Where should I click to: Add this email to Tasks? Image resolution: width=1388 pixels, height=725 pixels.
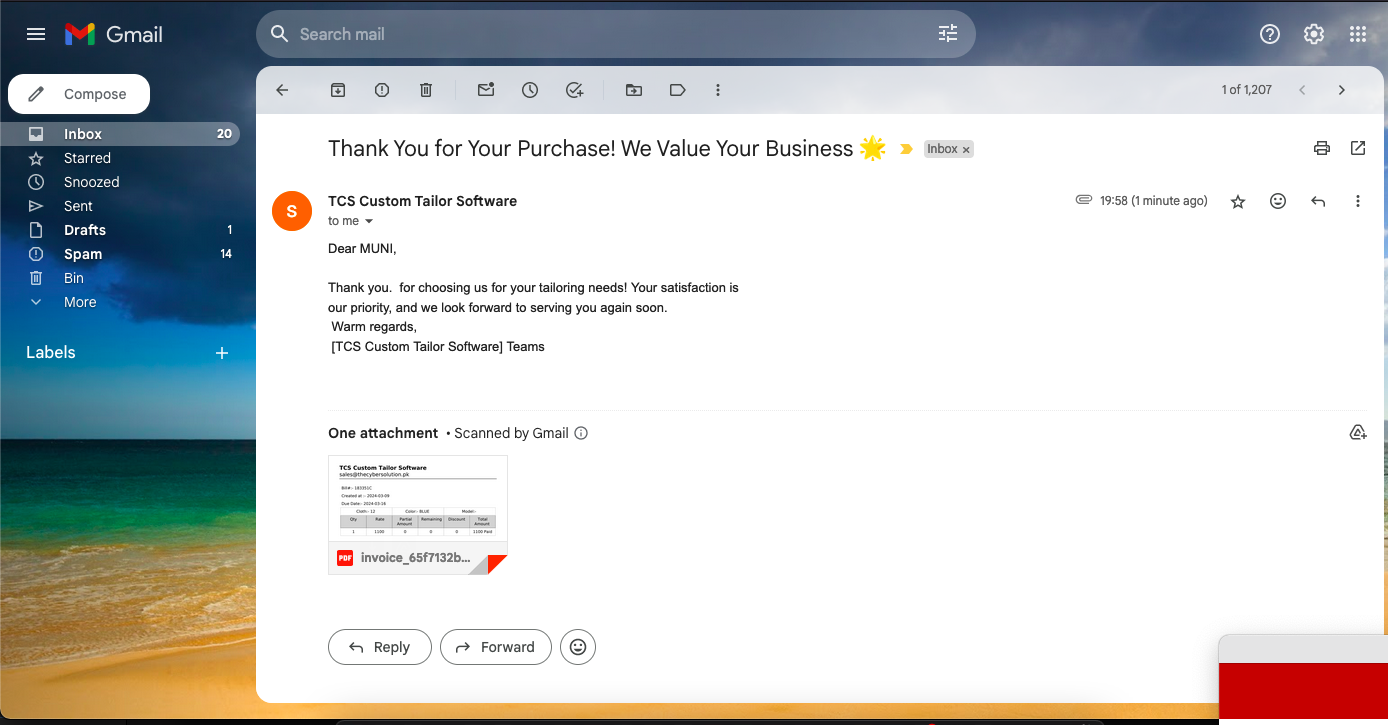coord(574,90)
